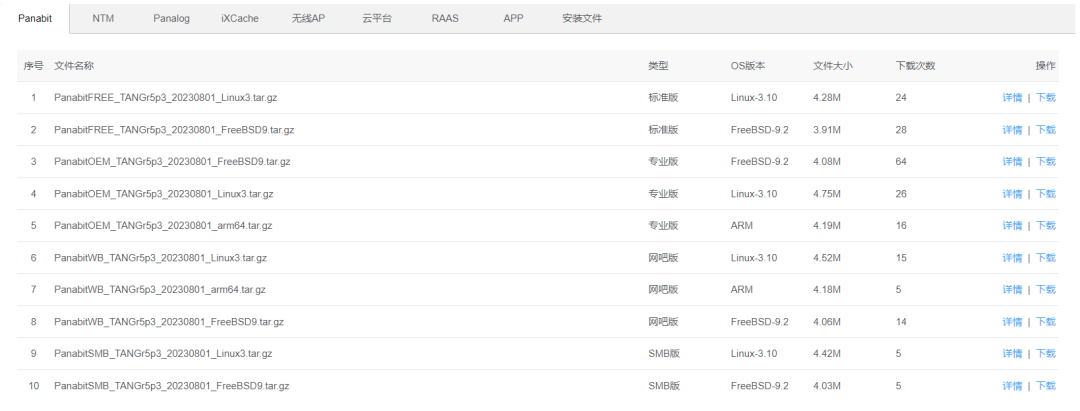Image resolution: width=1080 pixels, height=411 pixels.
Task: Download PanabitOEM FreeBSD9 file via 下载
Action: click(1046, 162)
